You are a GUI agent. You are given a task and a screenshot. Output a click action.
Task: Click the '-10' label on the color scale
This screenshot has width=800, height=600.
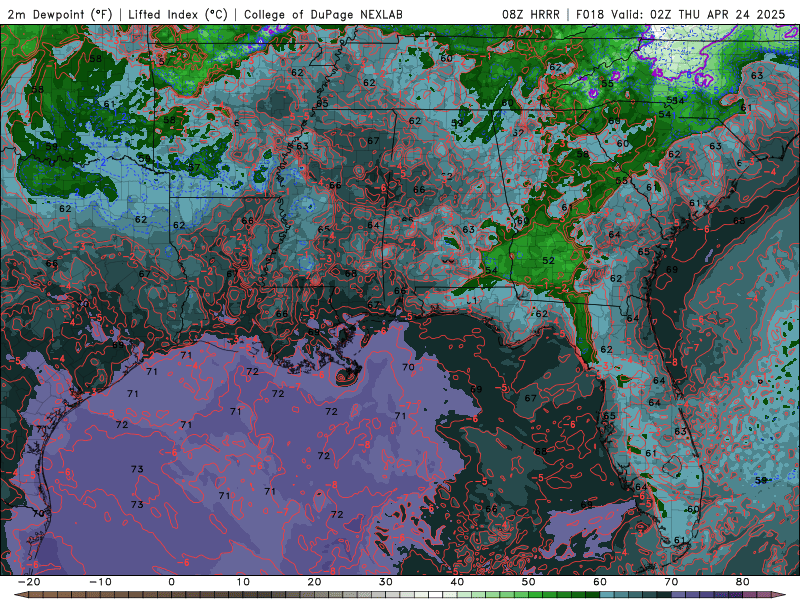100,582
